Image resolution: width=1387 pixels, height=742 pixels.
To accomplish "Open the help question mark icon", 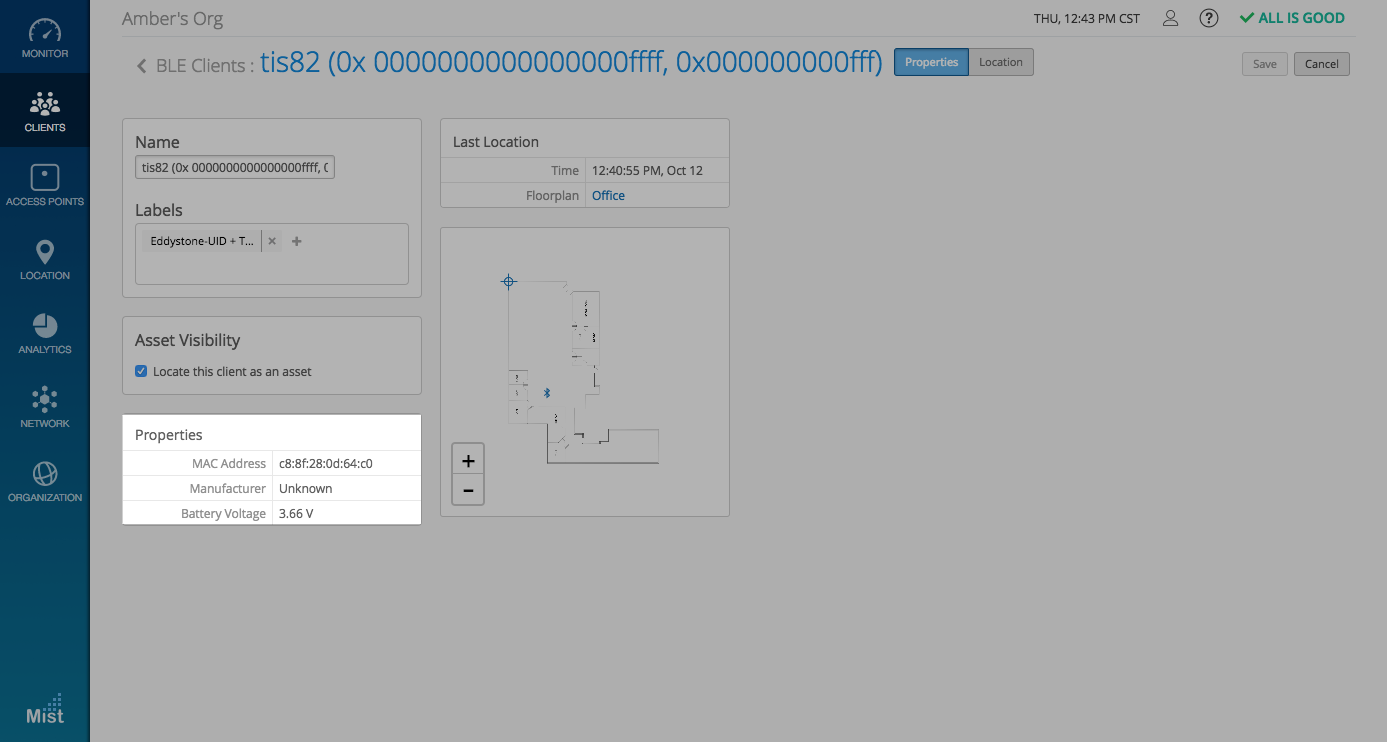I will 1209,18.
